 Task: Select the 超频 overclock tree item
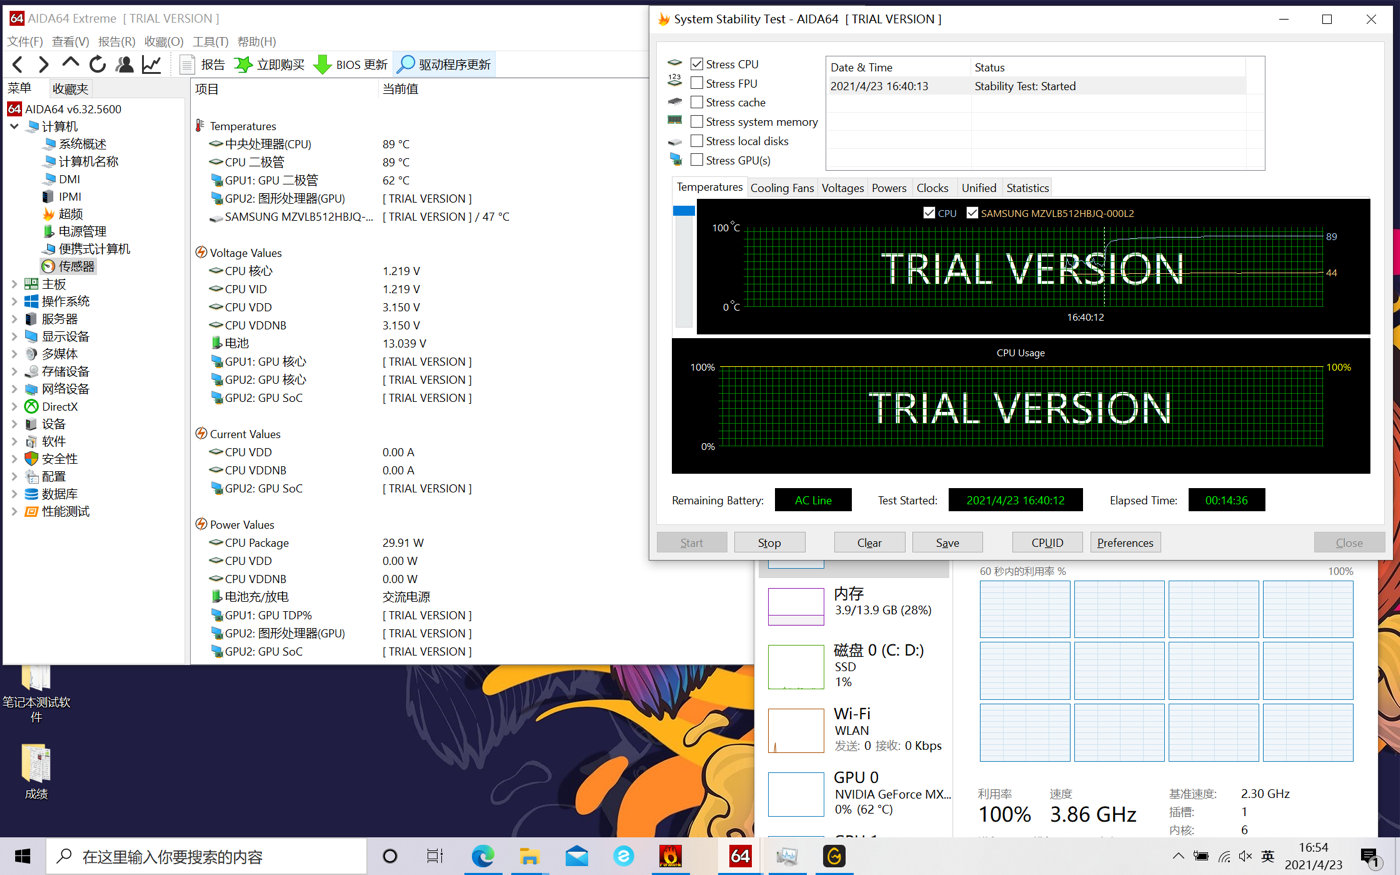pyautogui.click(x=70, y=214)
